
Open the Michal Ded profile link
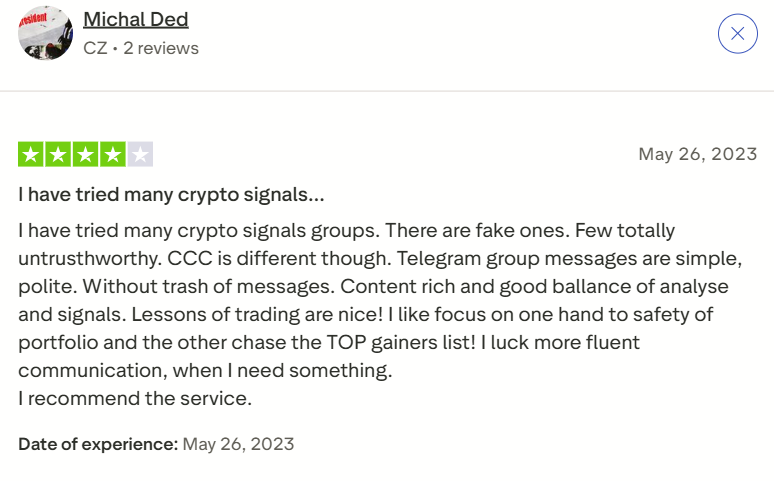click(x=136, y=19)
